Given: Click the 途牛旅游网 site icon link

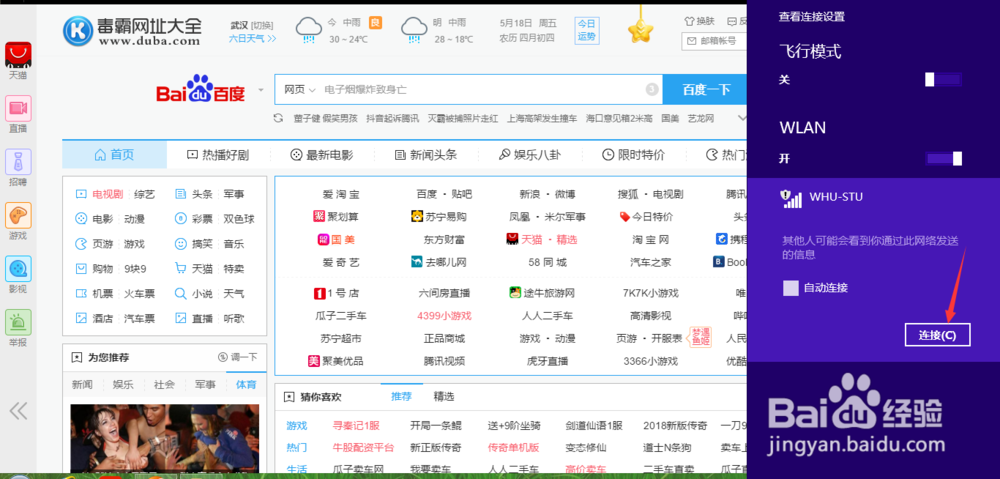Looking at the screenshot, I should [x=515, y=293].
